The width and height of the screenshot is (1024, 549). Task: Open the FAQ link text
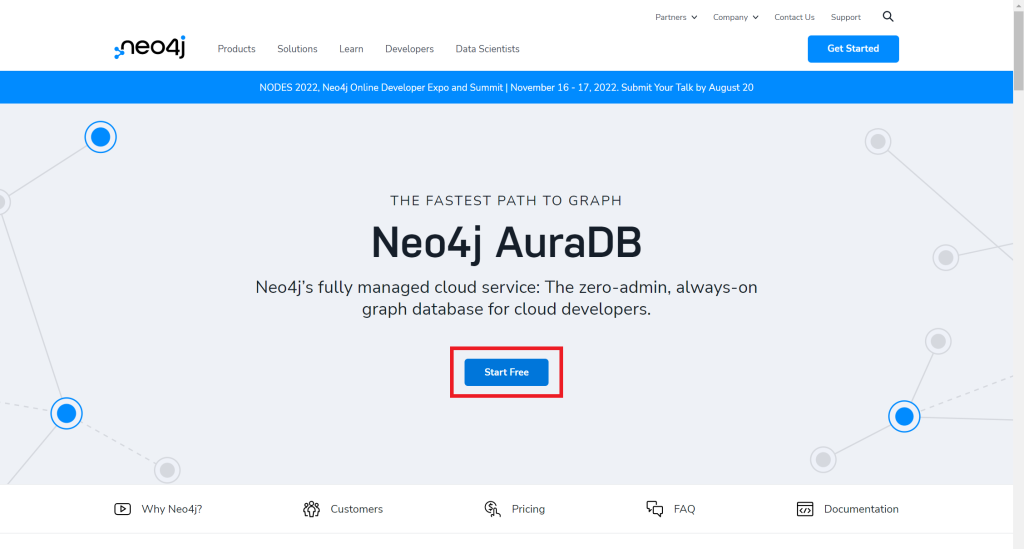click(x=684, y=509)
